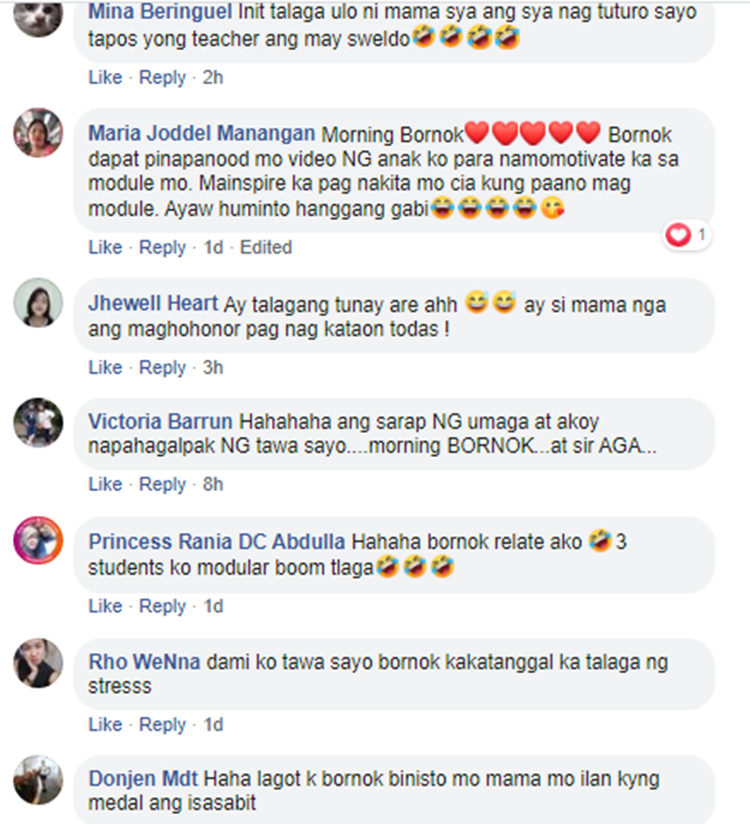The image size is (750, 824).
Task: Open Donjen Mdt's name link
Action: [x=143, y=778]
